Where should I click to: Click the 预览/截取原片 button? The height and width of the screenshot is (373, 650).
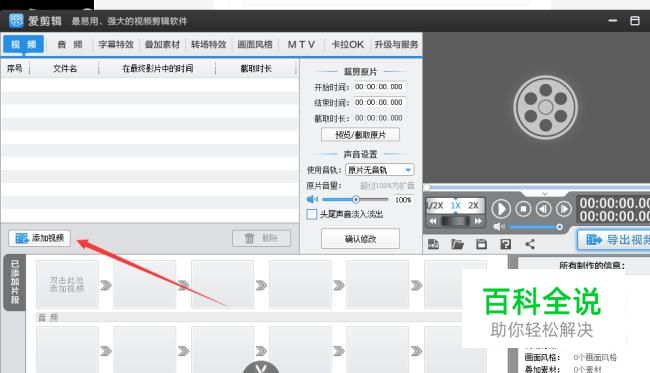point(360,135)
